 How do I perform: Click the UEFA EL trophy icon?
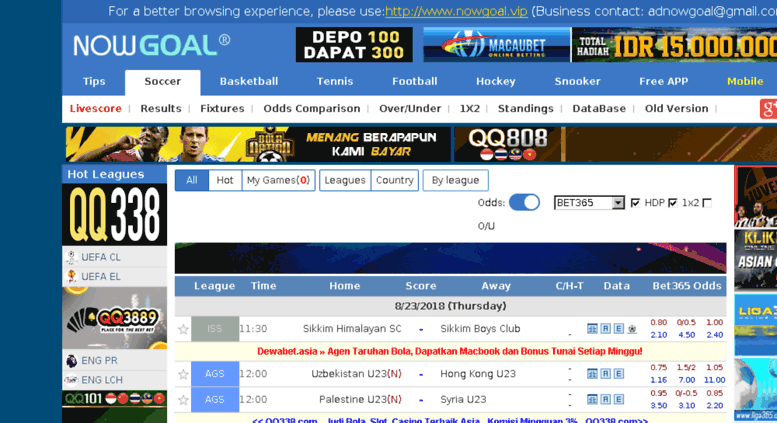click(x=71, y=276)
